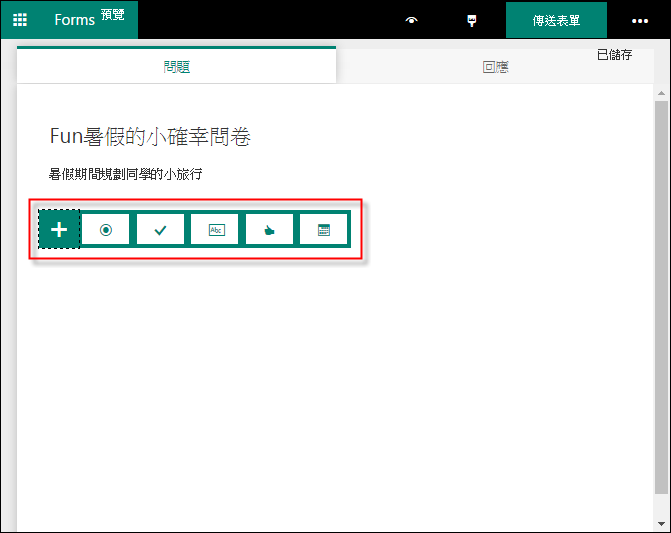Add a choice question with radio icon
Screen dimensions: 671x533
(x=106, y=230)
